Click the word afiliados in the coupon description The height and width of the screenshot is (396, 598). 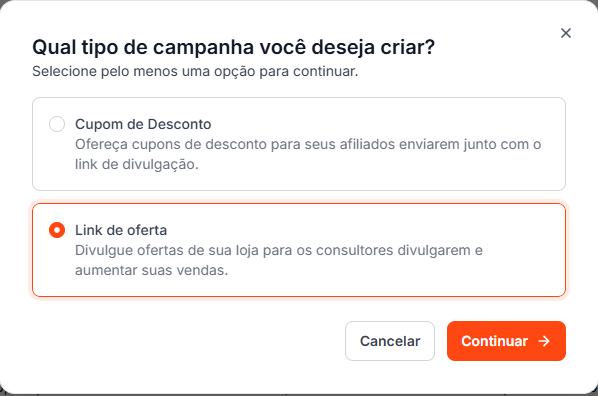point(367,144)
